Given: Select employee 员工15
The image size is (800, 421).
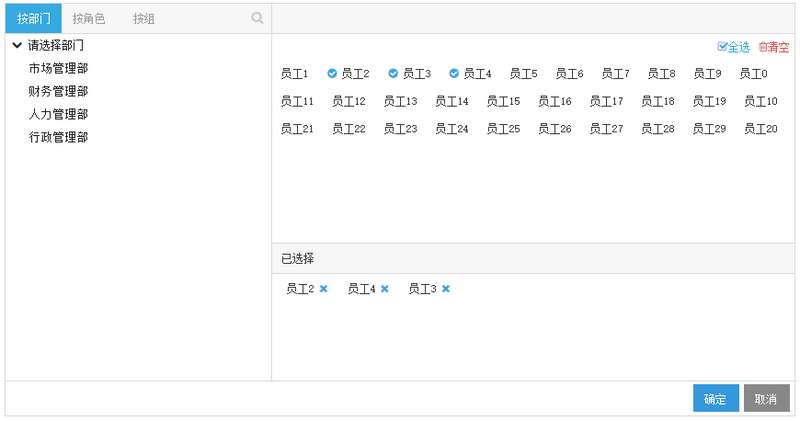Looking at the screenshot, I should point(503,101).
